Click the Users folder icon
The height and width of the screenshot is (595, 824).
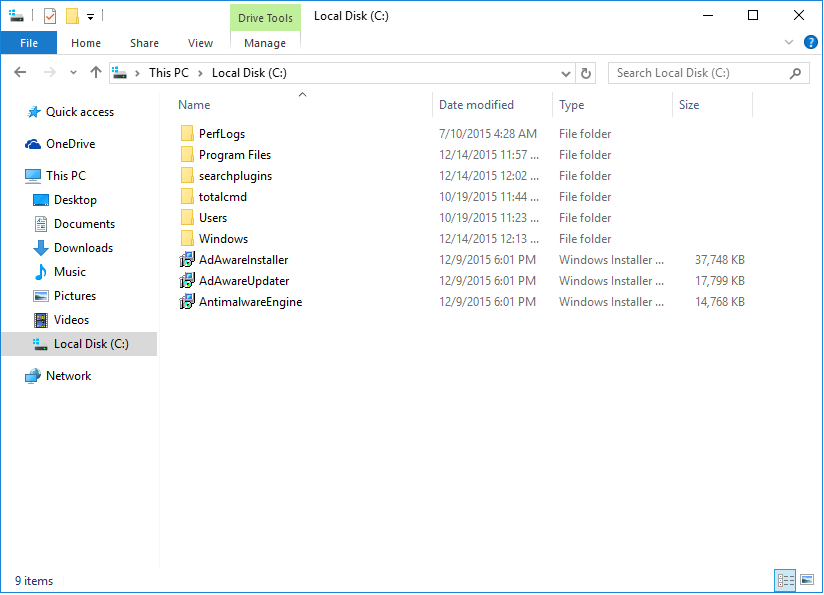[187, 218]
